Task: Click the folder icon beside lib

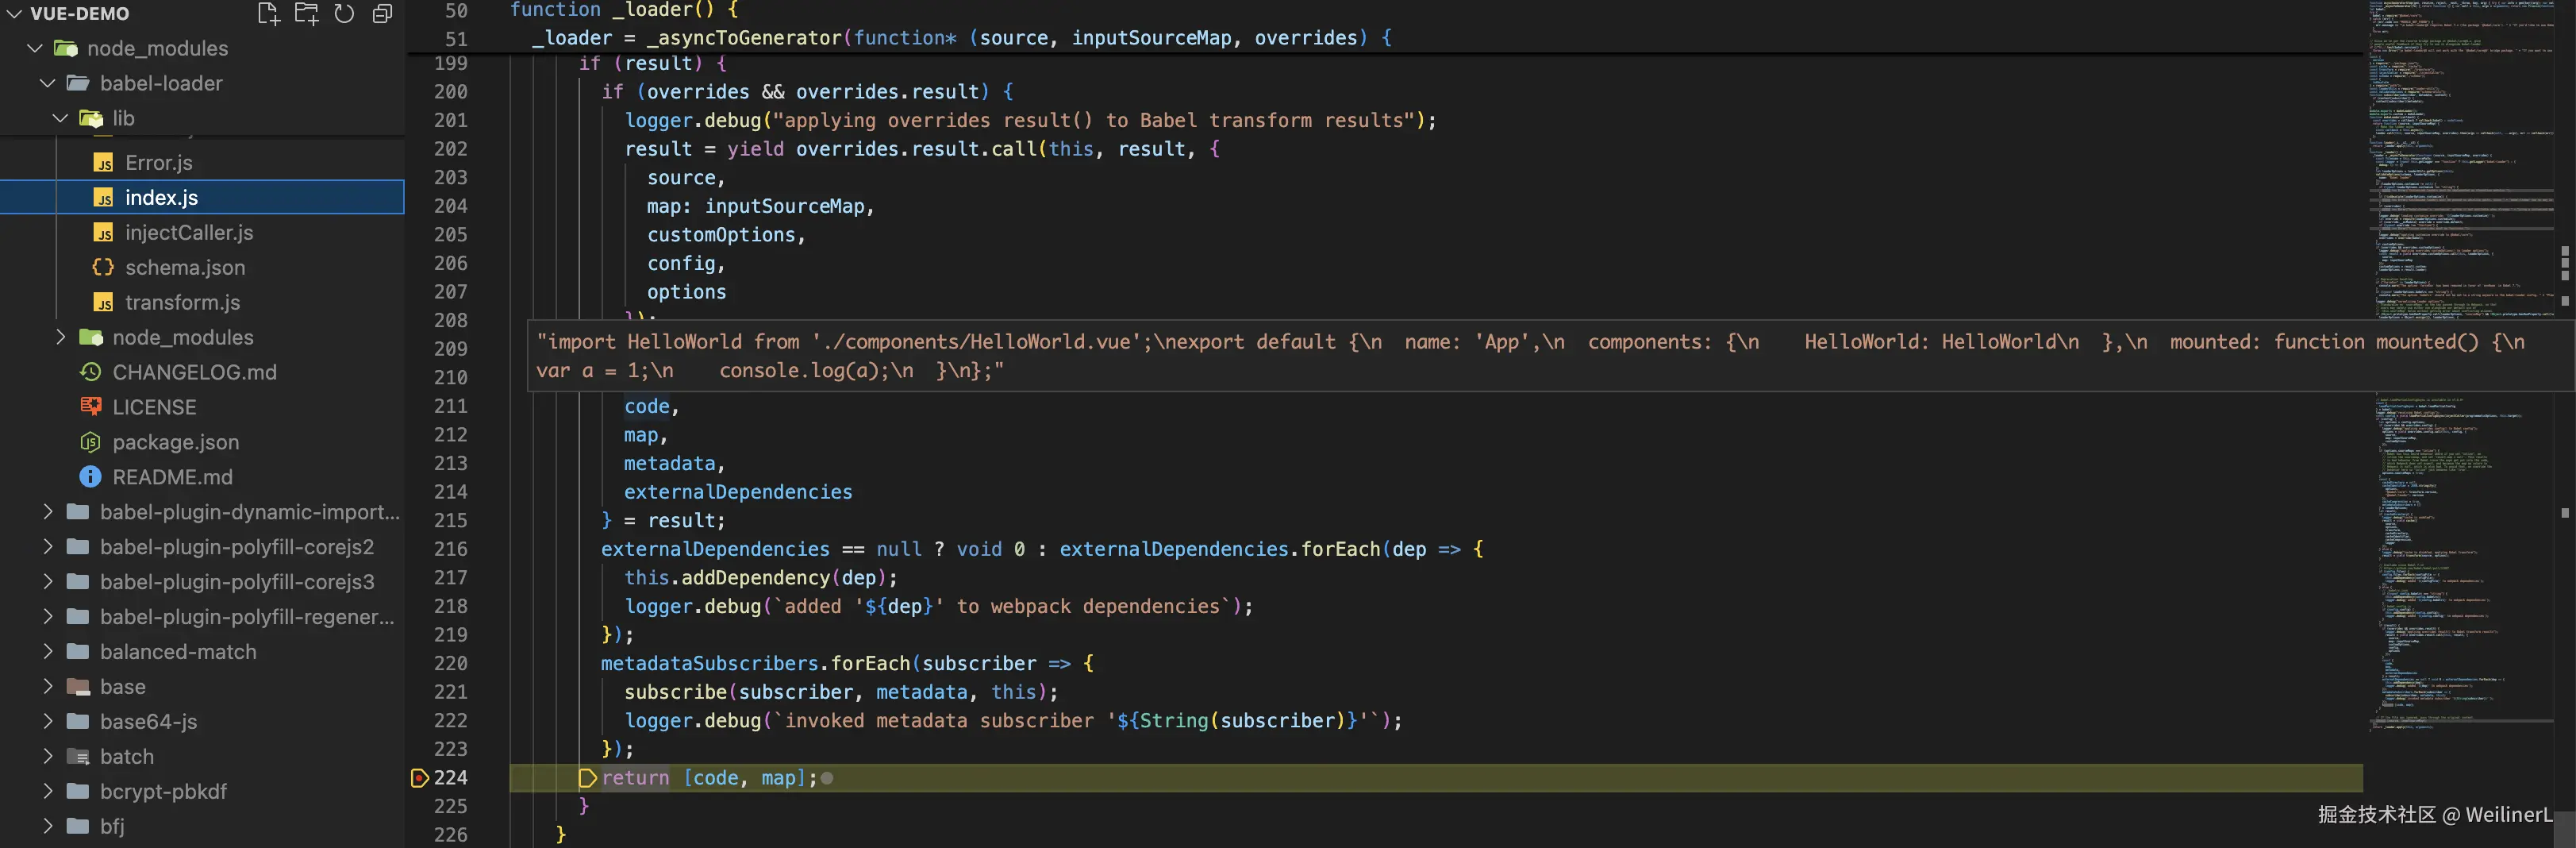Action: (x=91, y=118)
